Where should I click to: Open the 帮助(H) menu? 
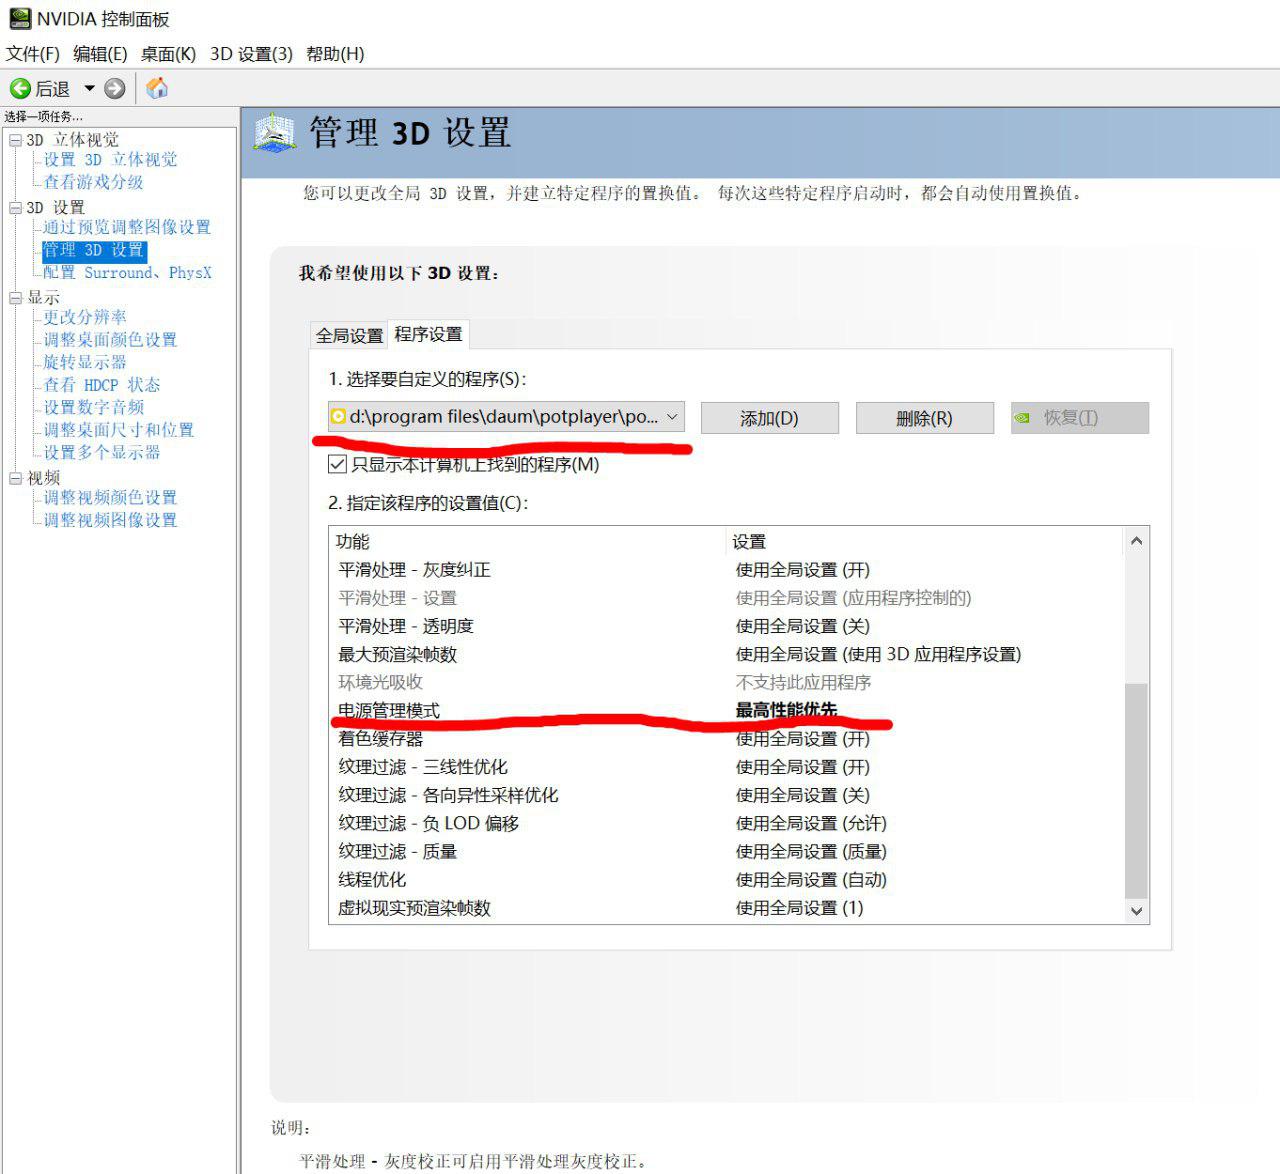335,54
